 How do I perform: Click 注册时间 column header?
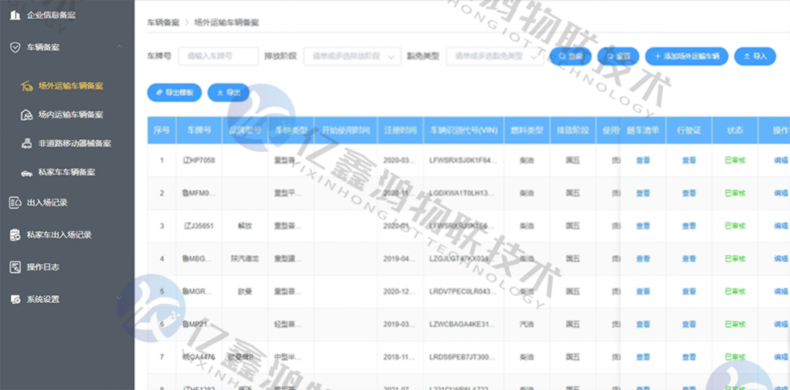pos(400,130)
